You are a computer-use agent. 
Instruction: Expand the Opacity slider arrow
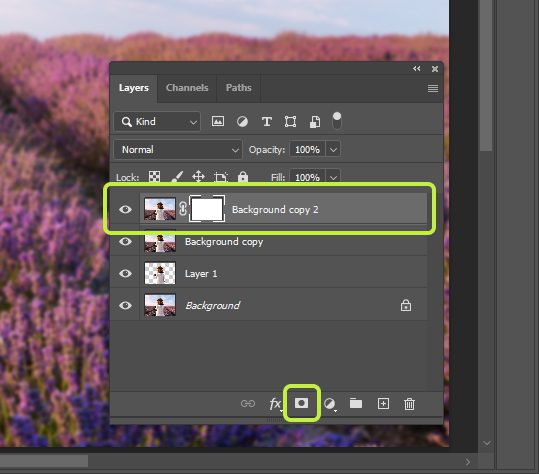333,150
